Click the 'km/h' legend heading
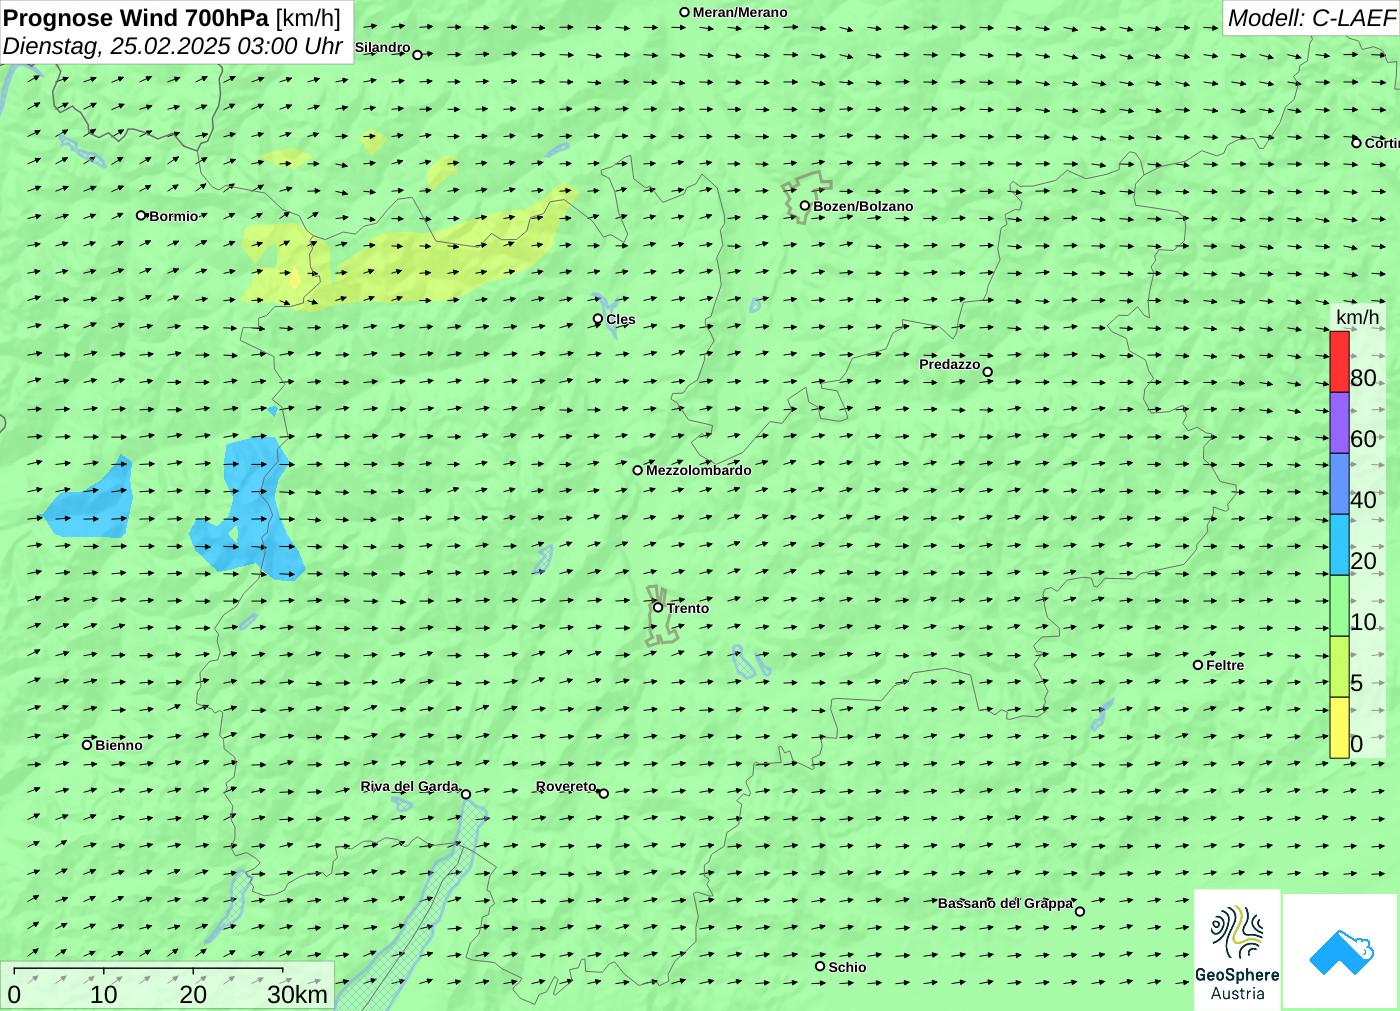 [x=1357, y=317]
